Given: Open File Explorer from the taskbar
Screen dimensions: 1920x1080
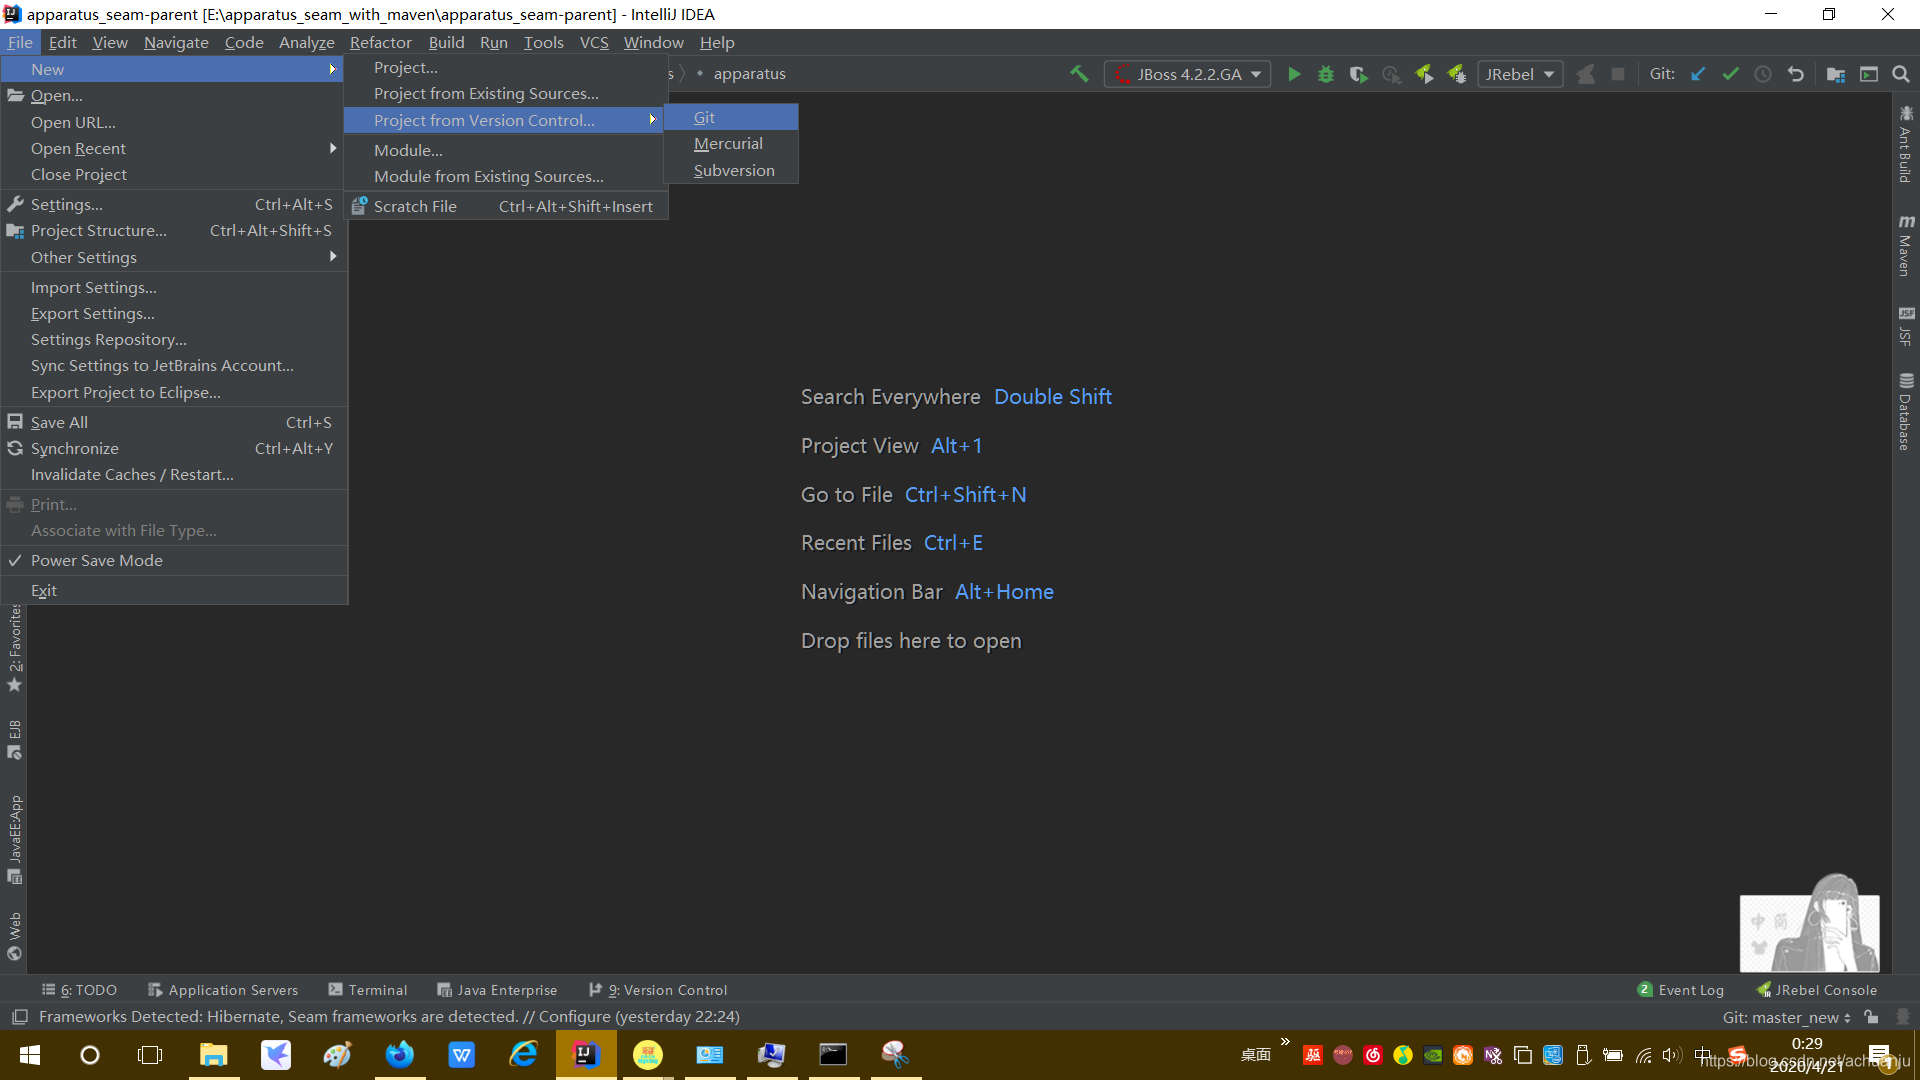Looking at the screenshot, I should (213, 1055).
